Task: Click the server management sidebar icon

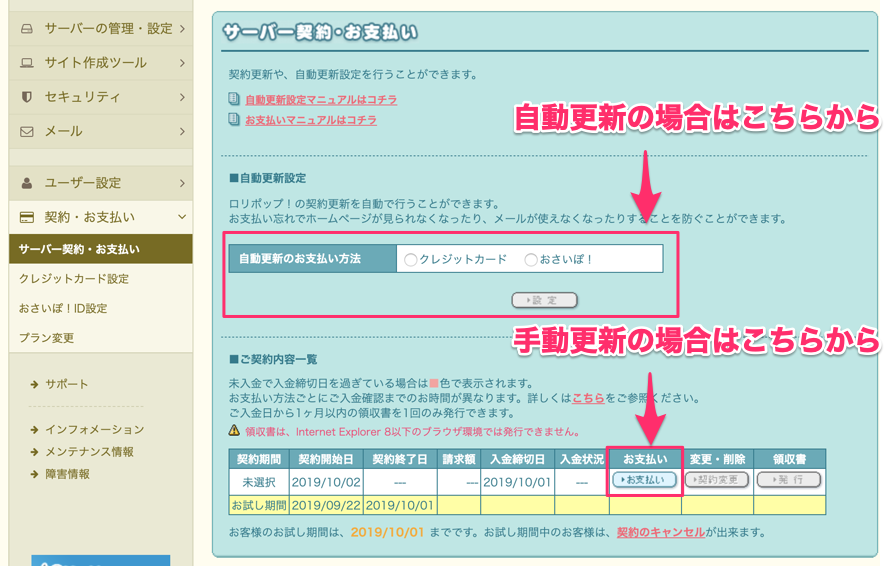Action: coord(27,29)
